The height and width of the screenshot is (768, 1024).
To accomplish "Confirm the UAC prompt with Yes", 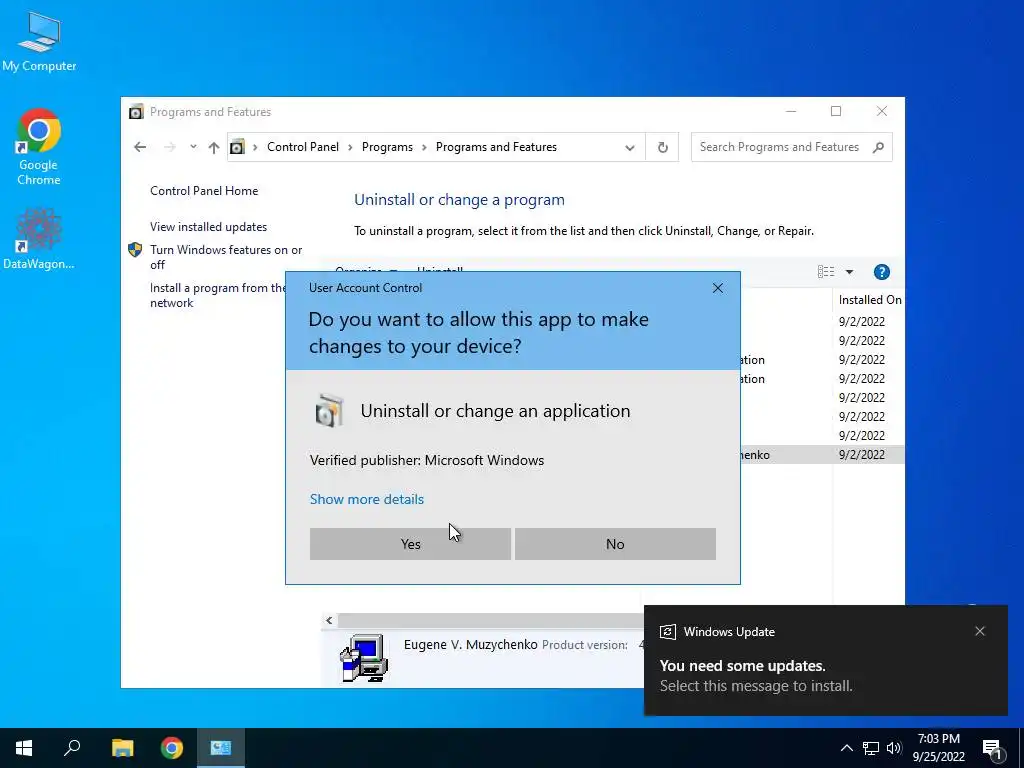I will [410, 544].
